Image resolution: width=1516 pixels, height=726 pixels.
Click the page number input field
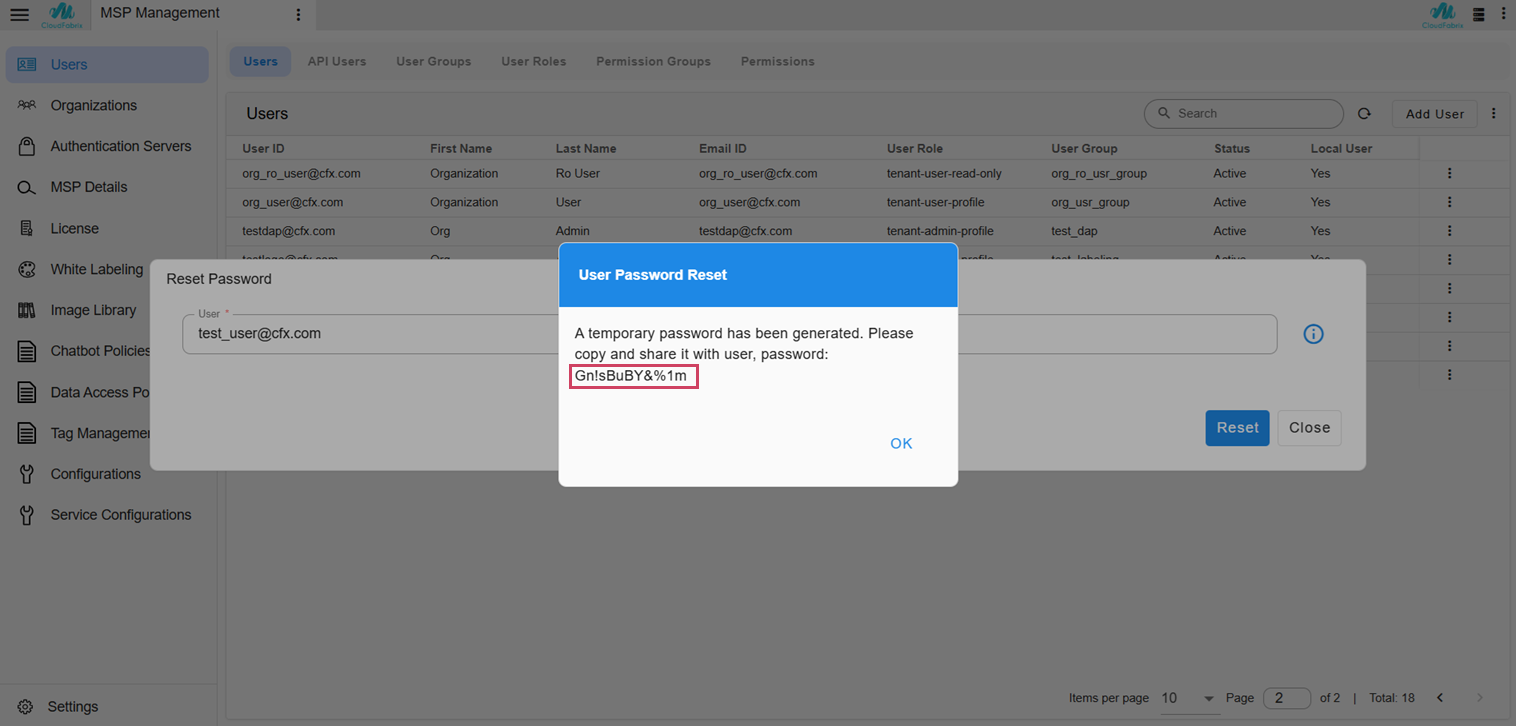1286,698
